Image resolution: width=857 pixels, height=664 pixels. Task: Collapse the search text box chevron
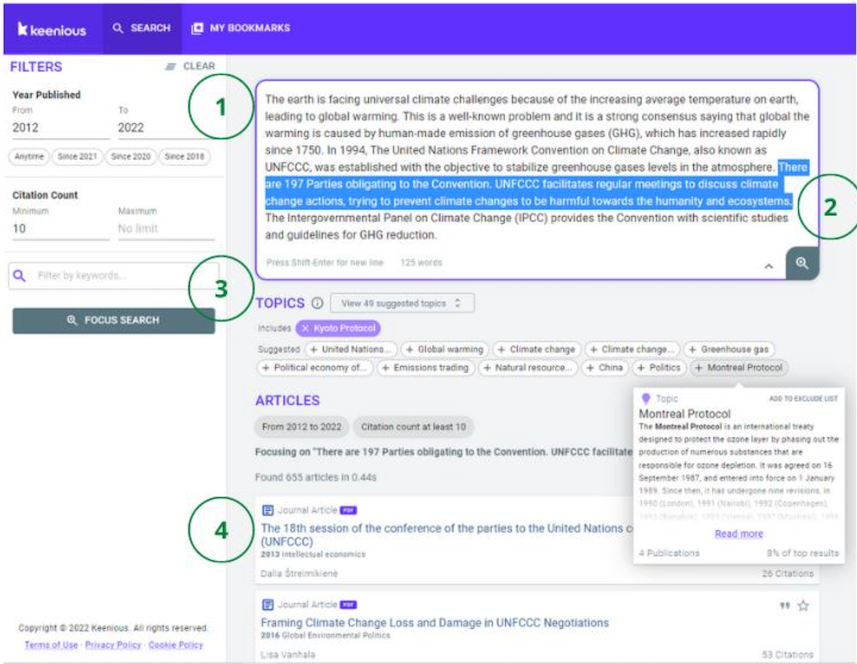pyautogui.click(x=768, y=266)
